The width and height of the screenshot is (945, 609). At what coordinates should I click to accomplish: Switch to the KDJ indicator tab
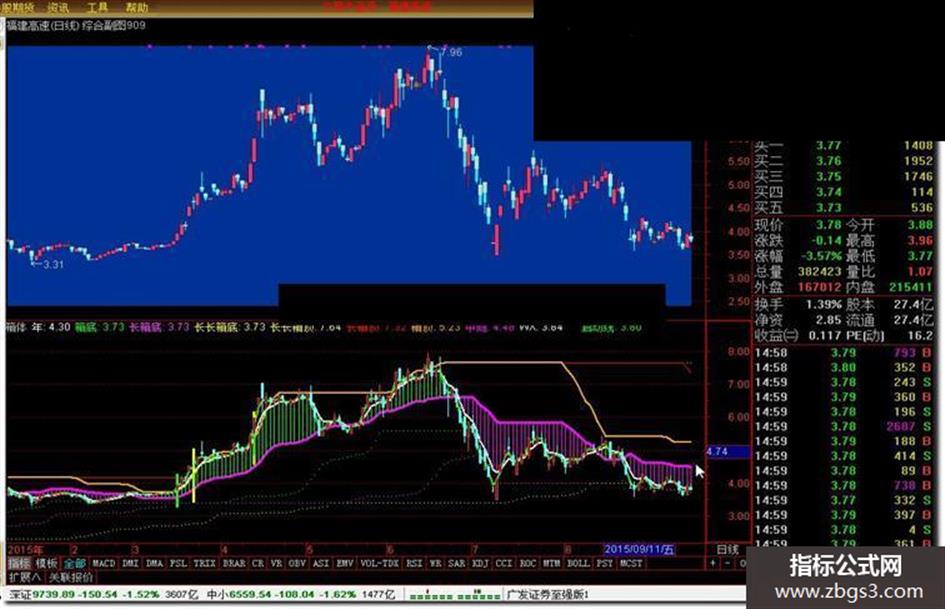[480, 563]
